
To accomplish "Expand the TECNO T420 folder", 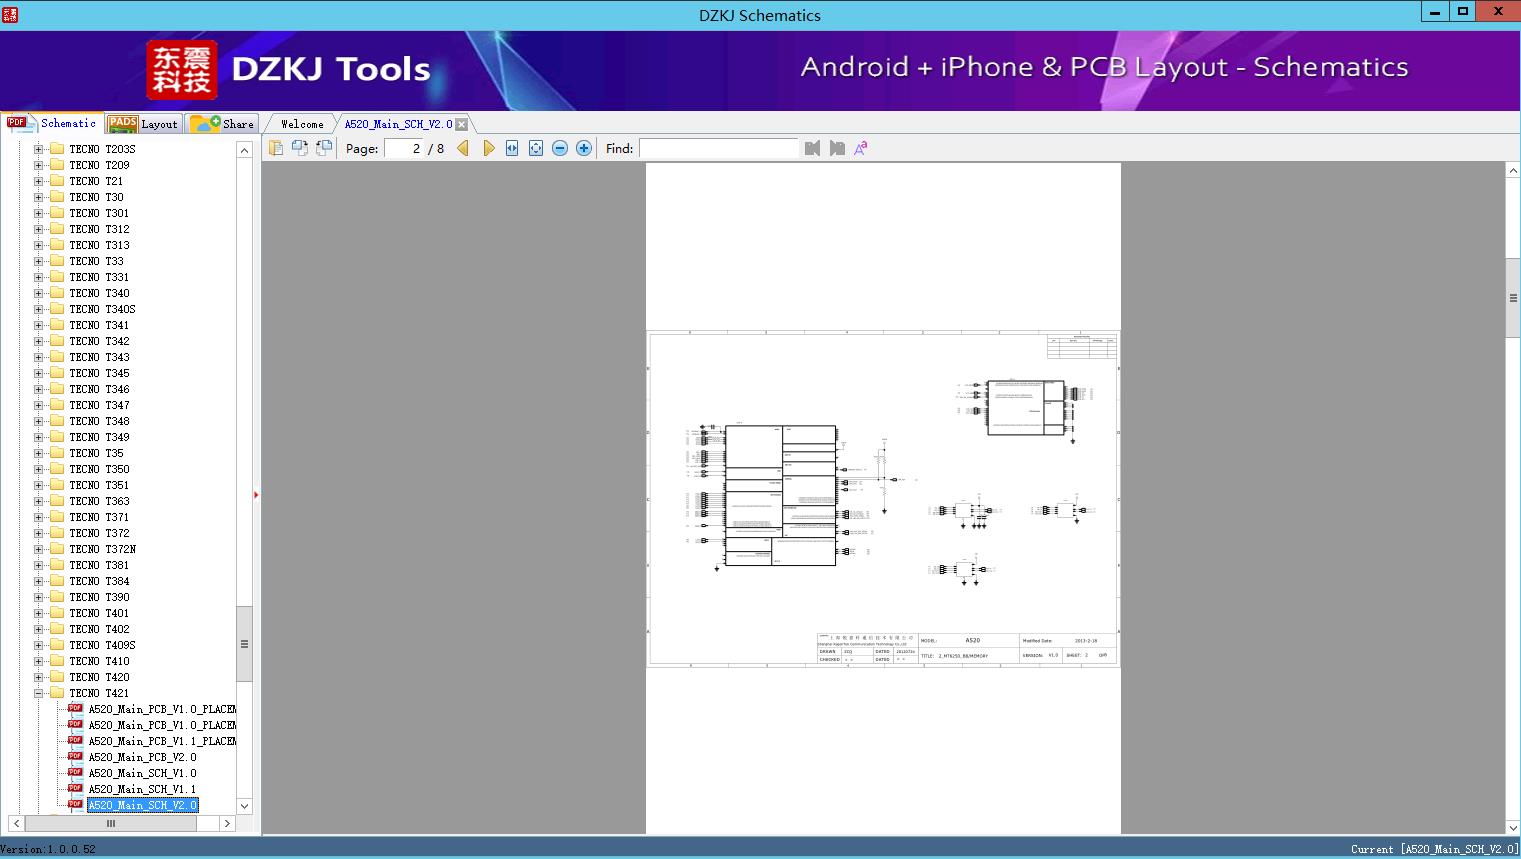I will [39, 677].
